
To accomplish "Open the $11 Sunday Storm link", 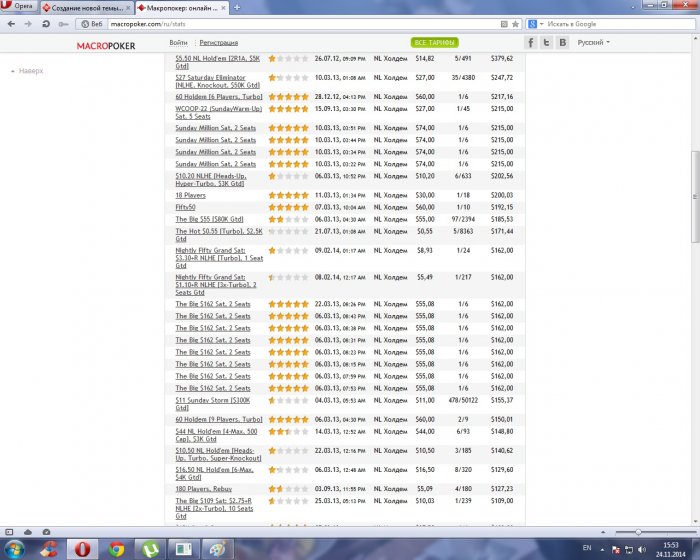I will point(212,404).
